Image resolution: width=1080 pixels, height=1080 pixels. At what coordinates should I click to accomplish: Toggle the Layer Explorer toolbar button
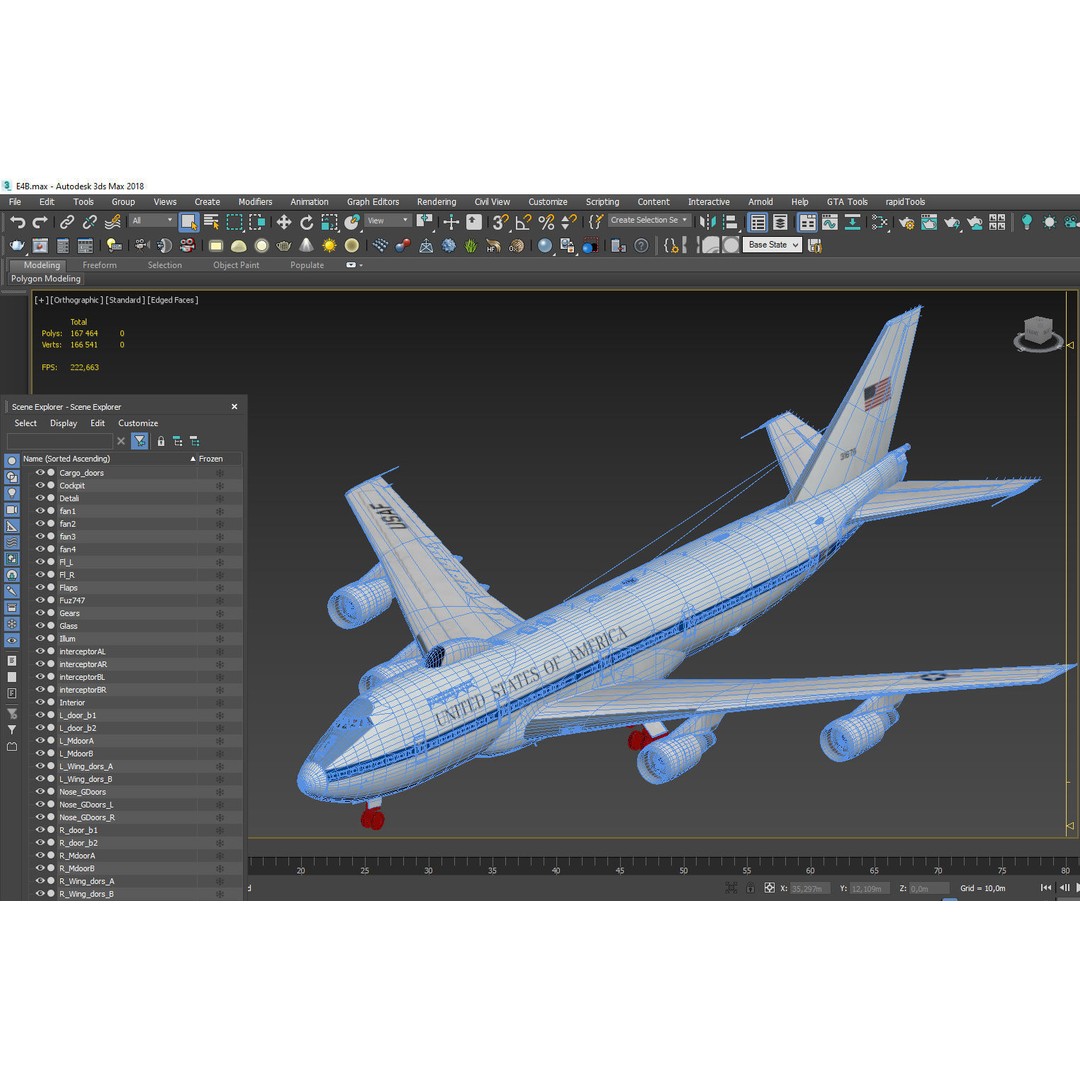[x=780, y=222]
